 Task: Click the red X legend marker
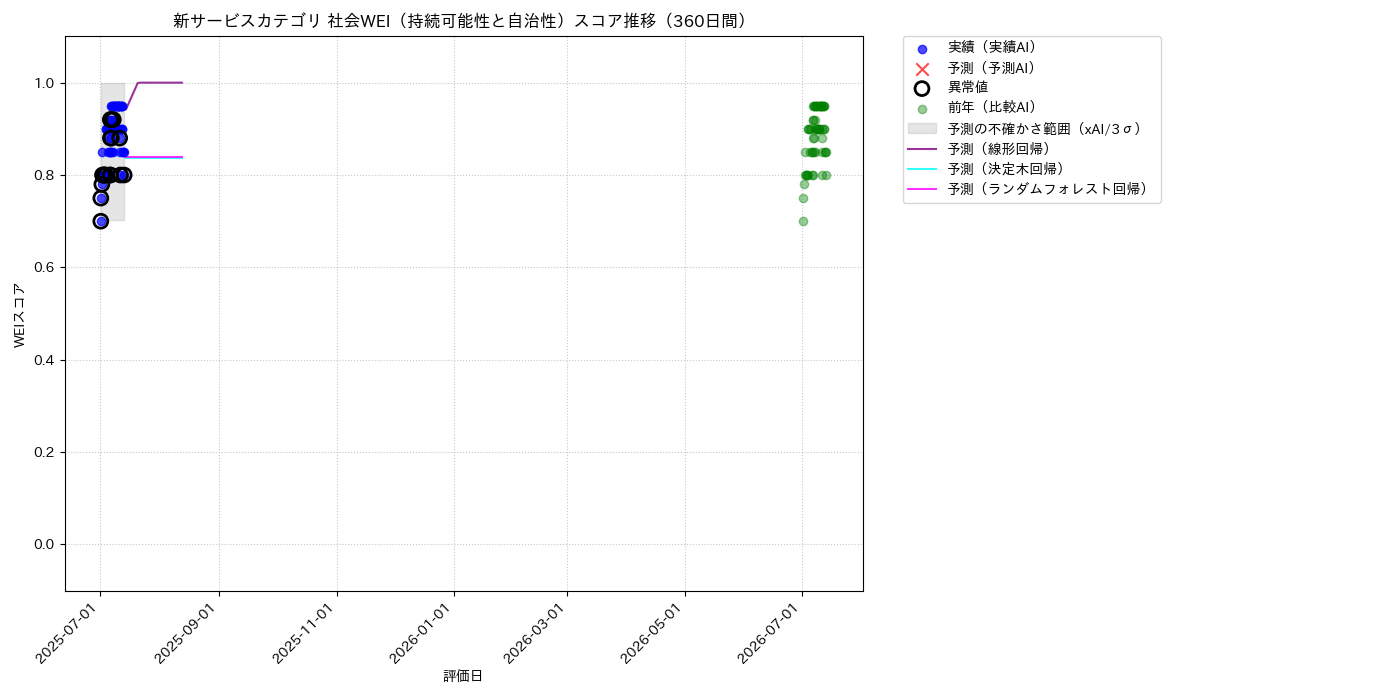tap(922, 69)
